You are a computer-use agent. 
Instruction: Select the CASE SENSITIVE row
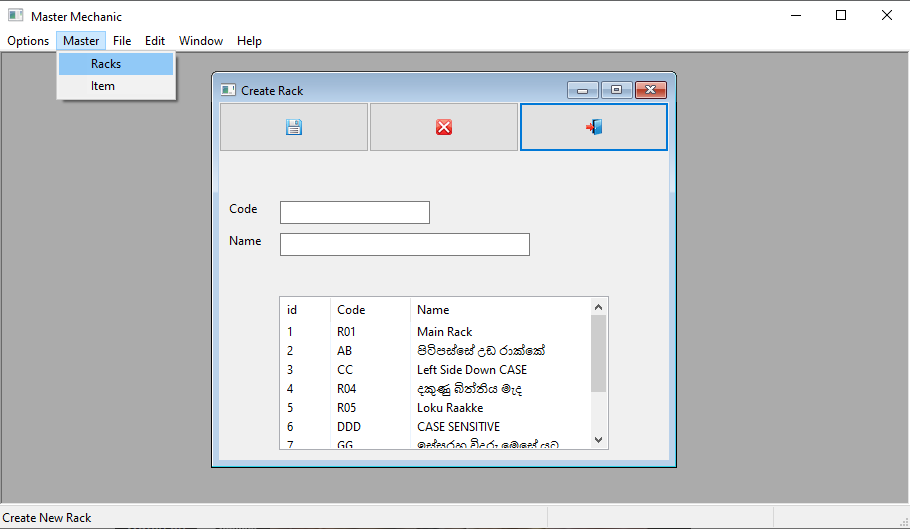click(436, 427)
